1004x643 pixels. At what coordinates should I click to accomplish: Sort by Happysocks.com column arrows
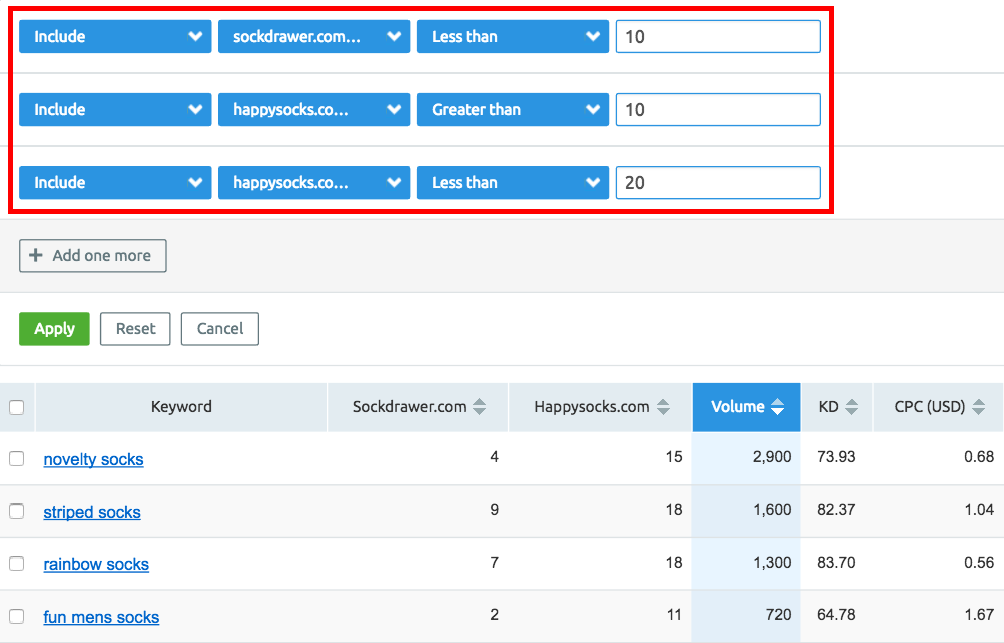(x=663, y=407)
